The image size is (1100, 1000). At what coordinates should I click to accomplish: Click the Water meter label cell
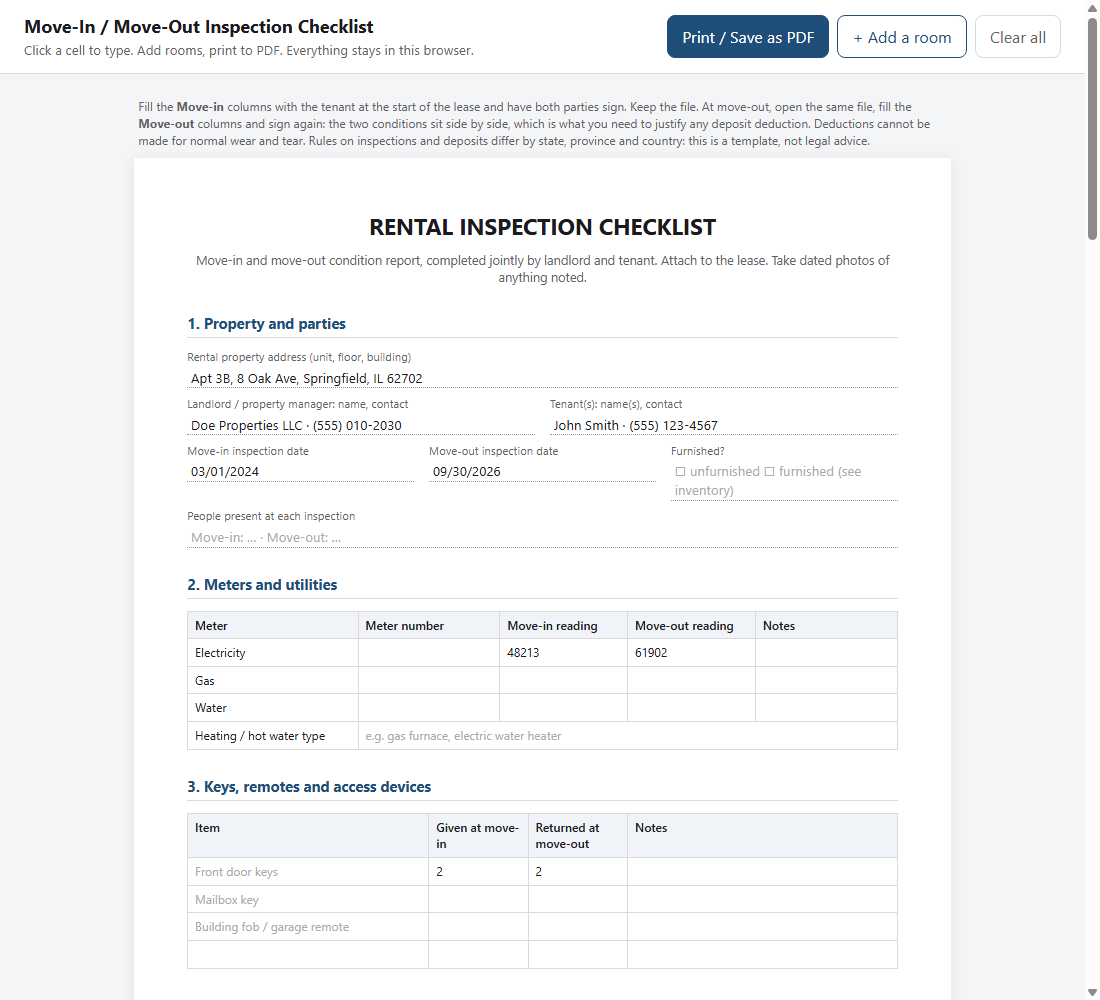tap(272, 707)
